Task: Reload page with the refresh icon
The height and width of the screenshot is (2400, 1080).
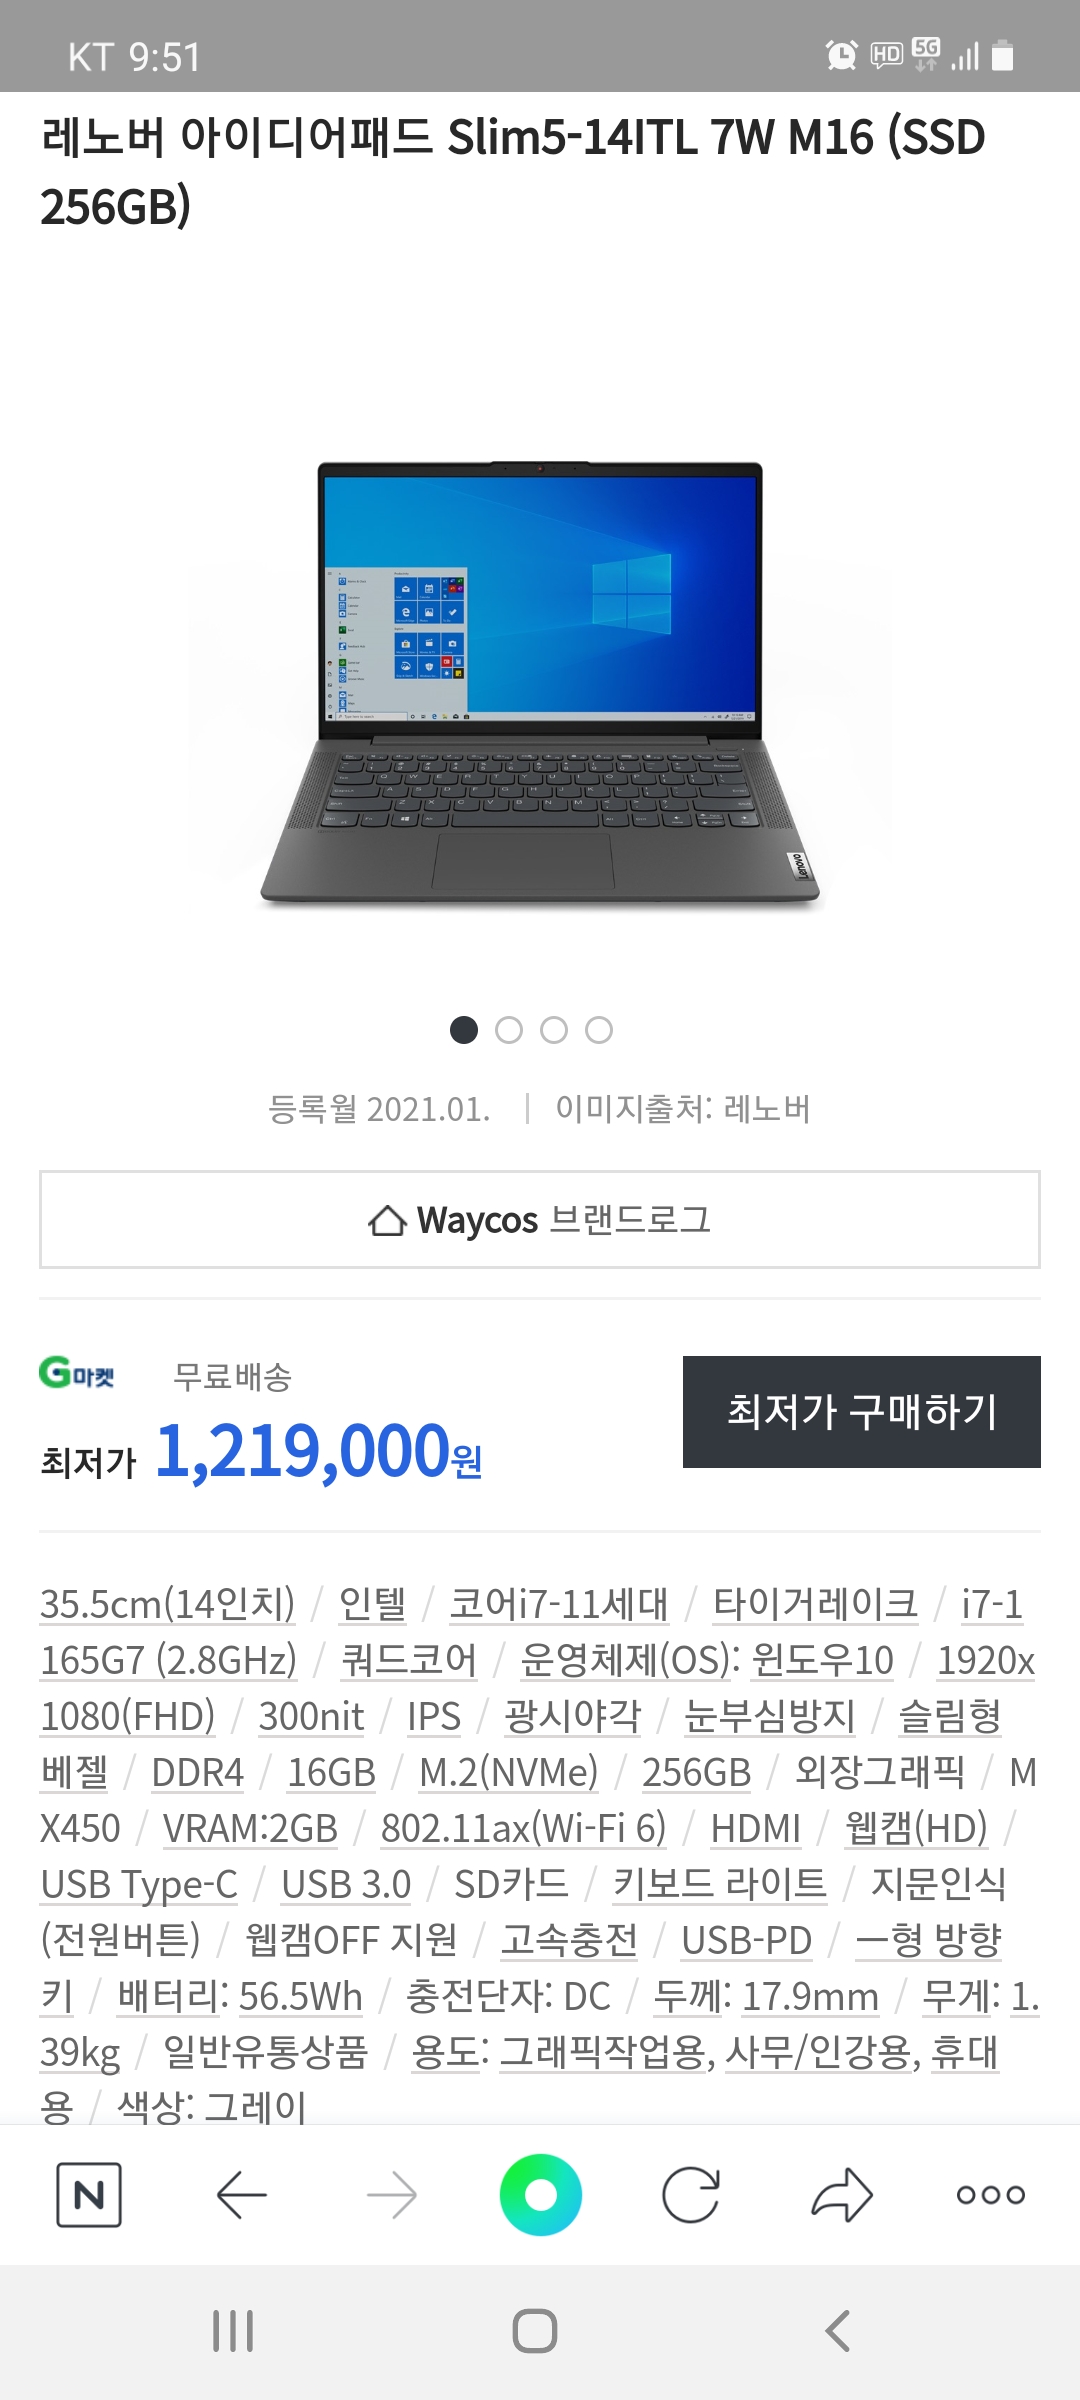Action: point(691,2195)
